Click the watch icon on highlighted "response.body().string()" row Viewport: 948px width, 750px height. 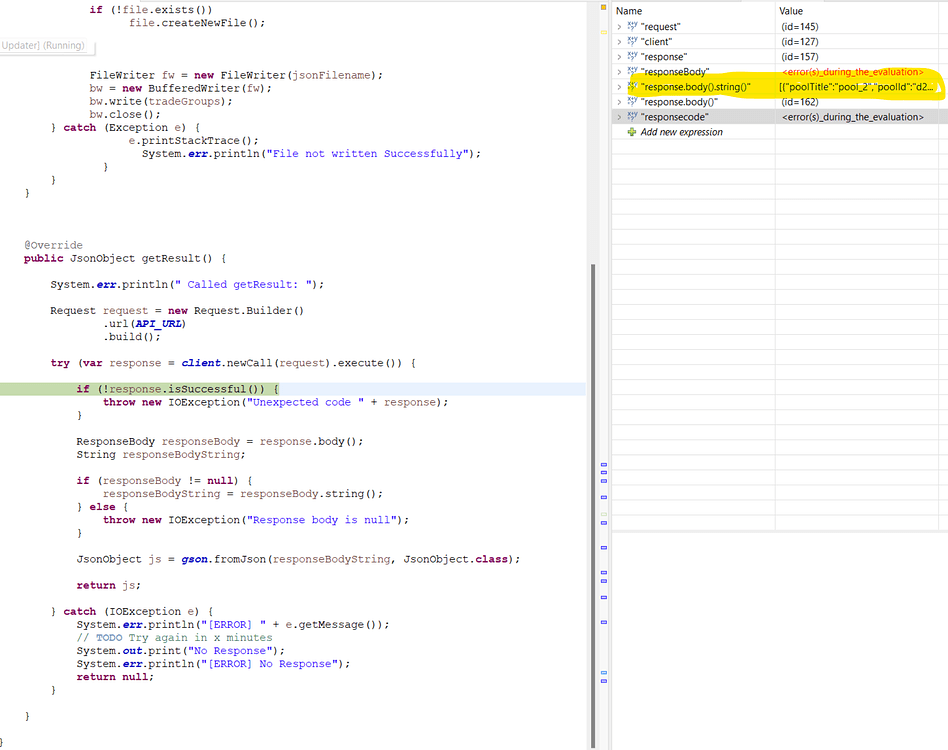pos(633,86)
